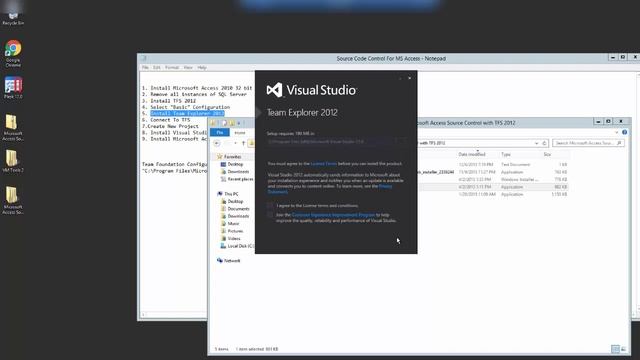This screenshot has height=360, width=640.
Task: Open Documents under This PC
Action: [238, 209]
